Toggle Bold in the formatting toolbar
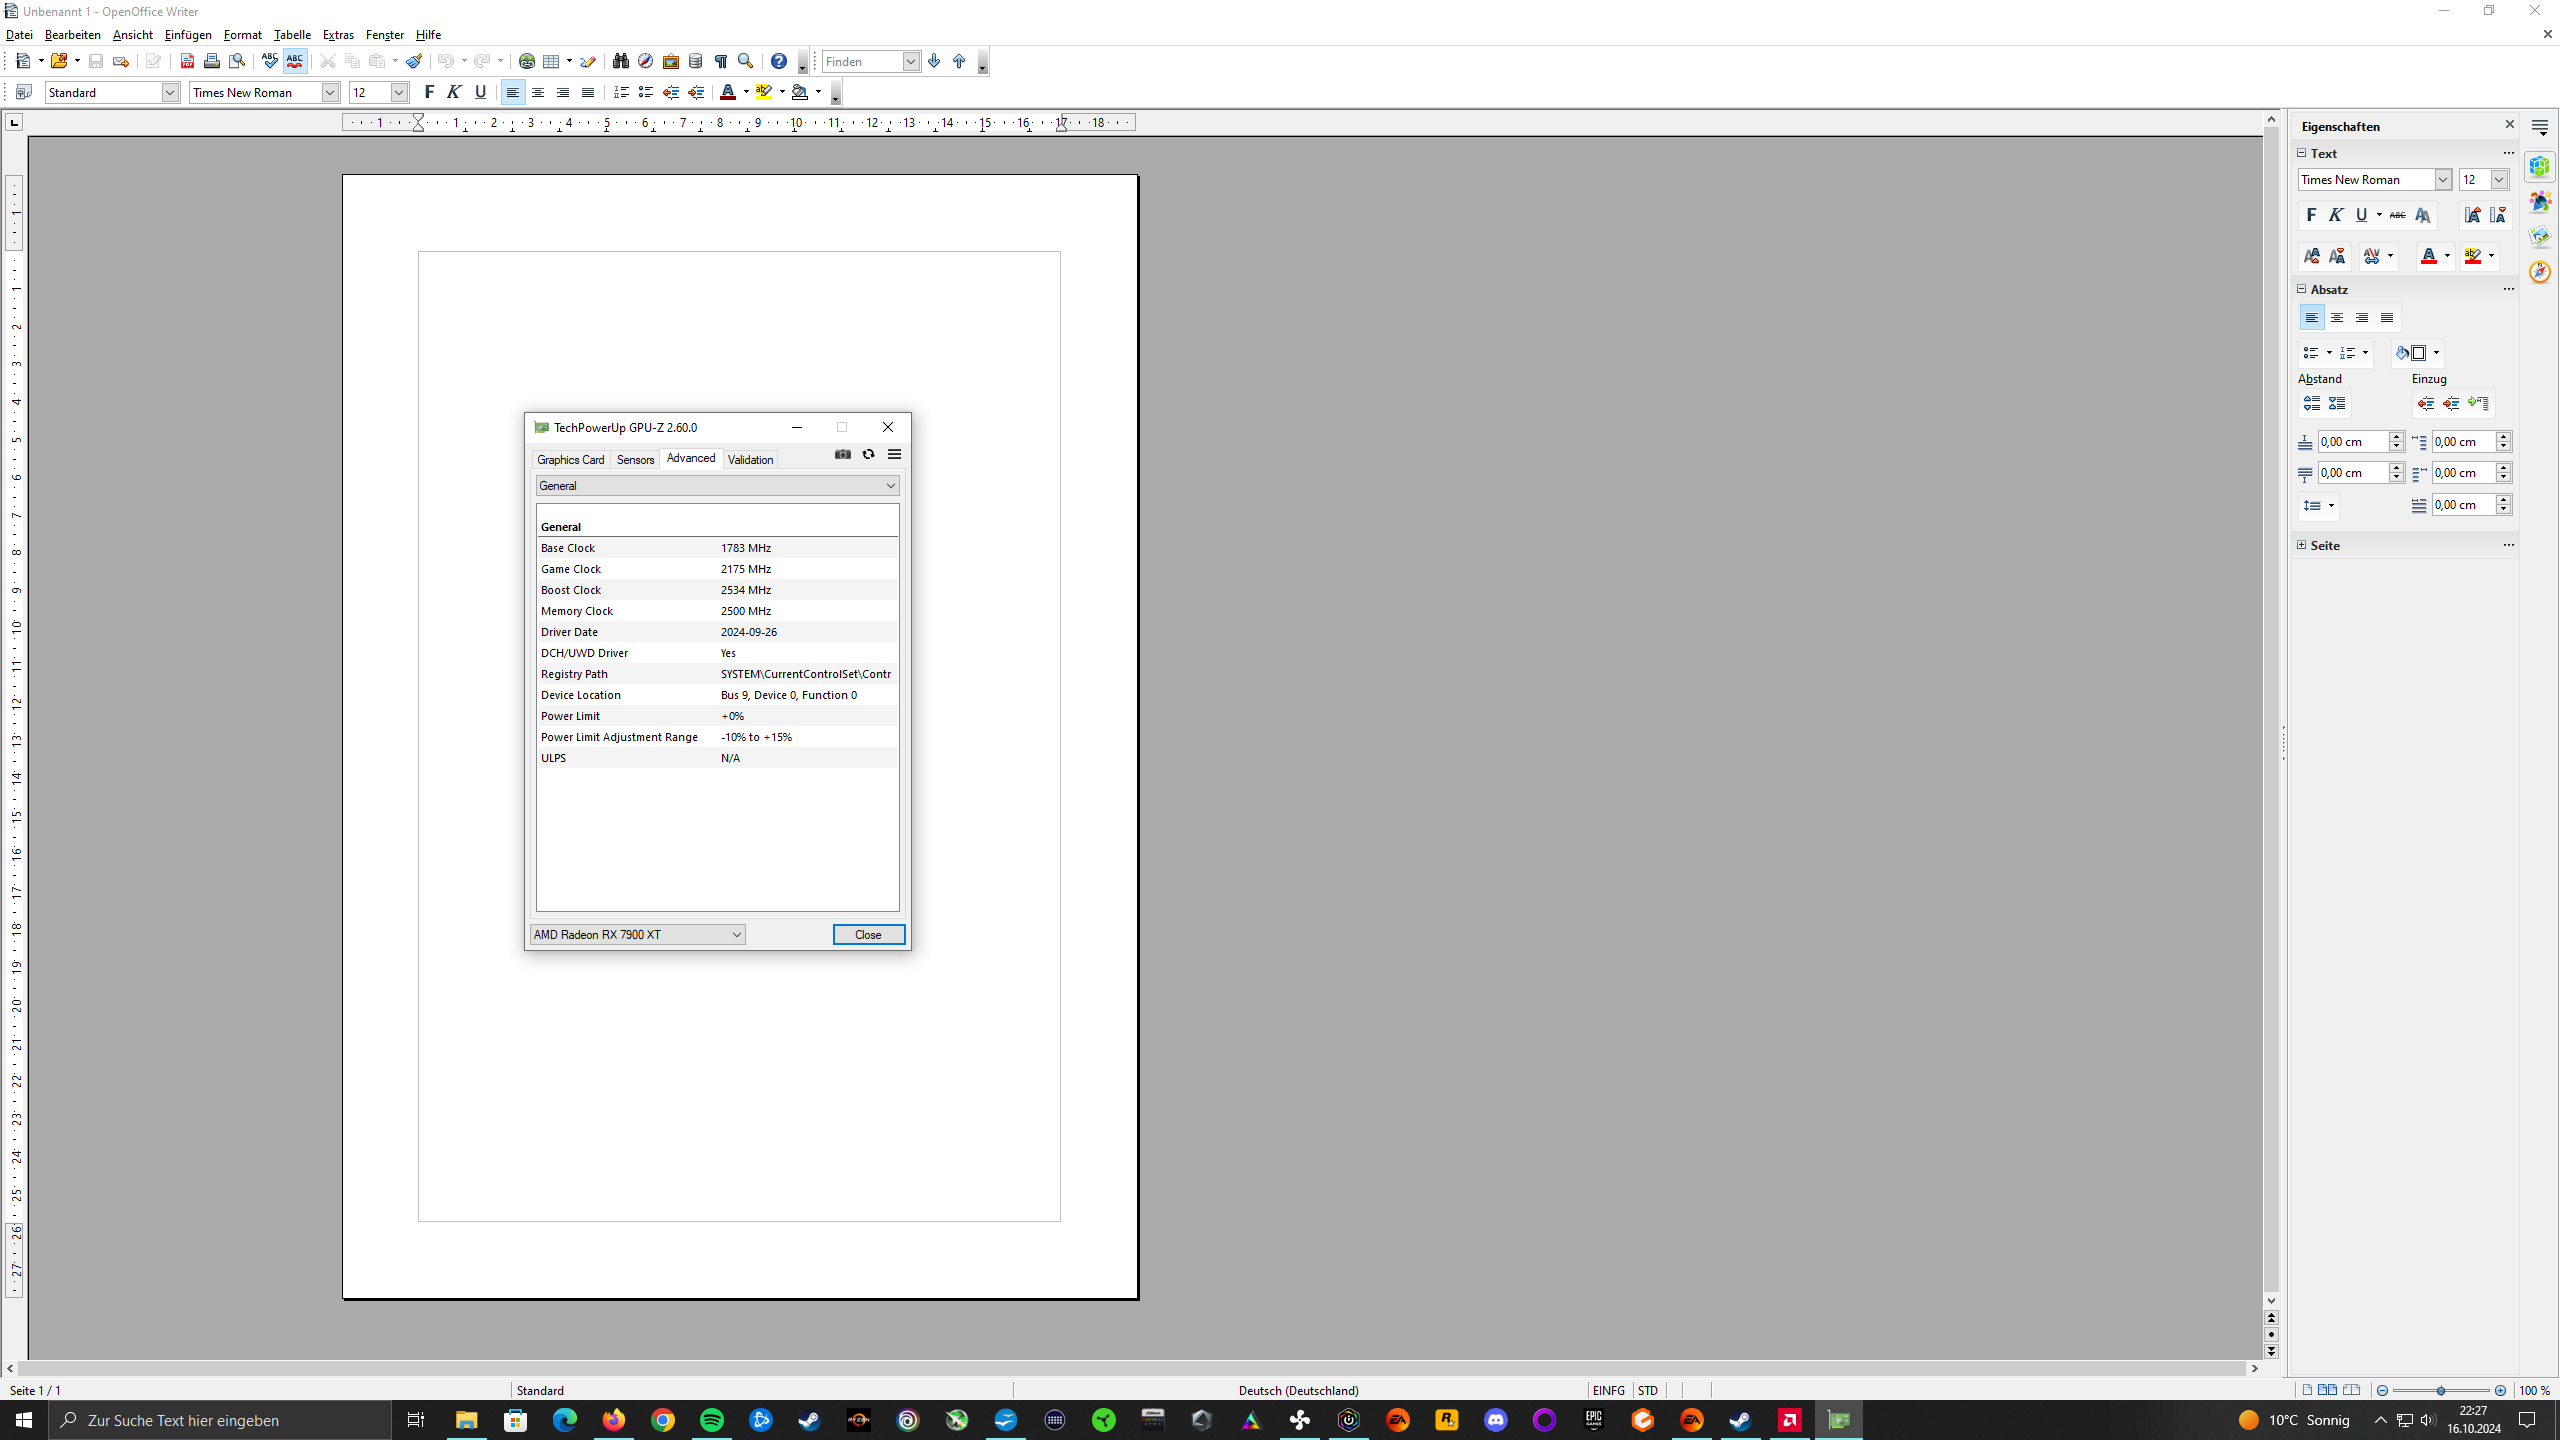 pyautogui.click(x=429, y=92)
